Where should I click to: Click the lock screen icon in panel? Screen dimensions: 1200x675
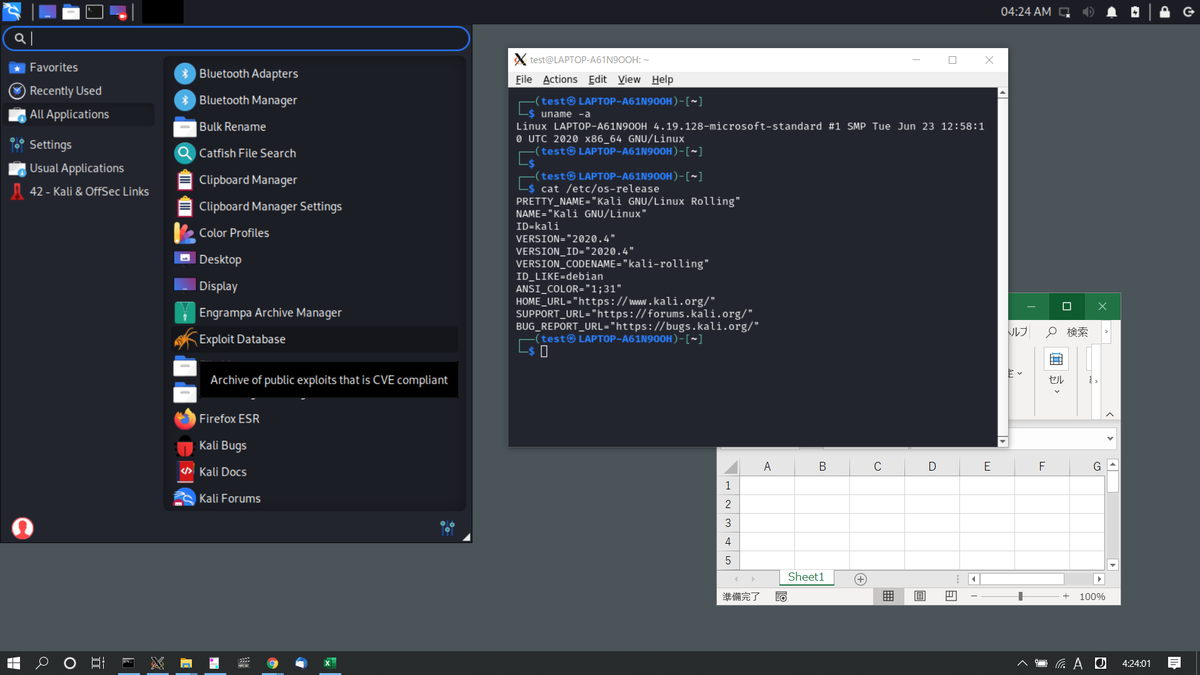[1165, 12]
